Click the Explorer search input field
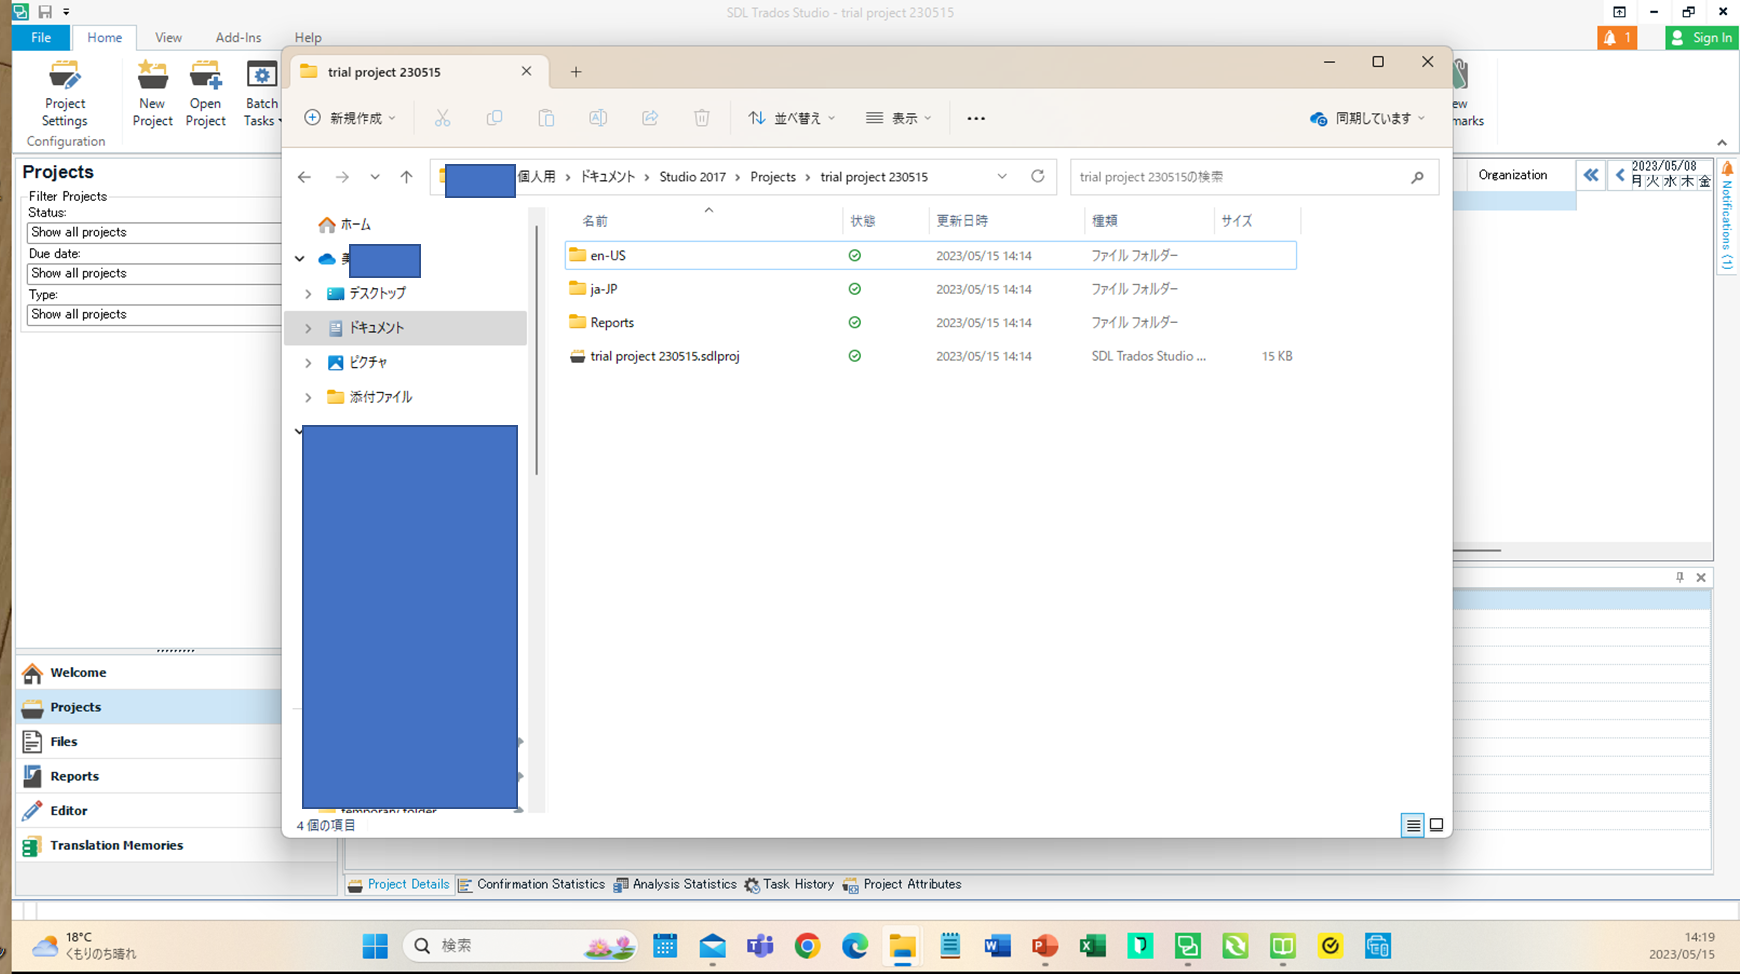 tap(1240, 177)
